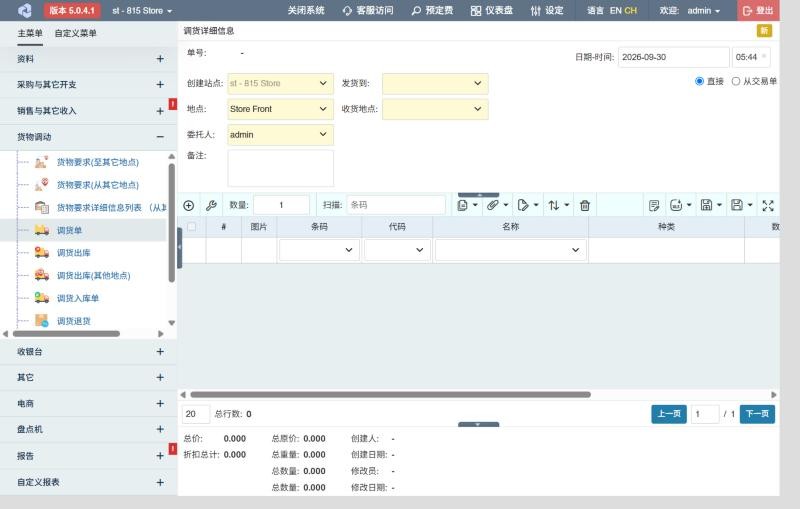Viewport: 800px width, 509px height.
Task: Open the 委托人 admin dropdown
Action: click(281, 135)
